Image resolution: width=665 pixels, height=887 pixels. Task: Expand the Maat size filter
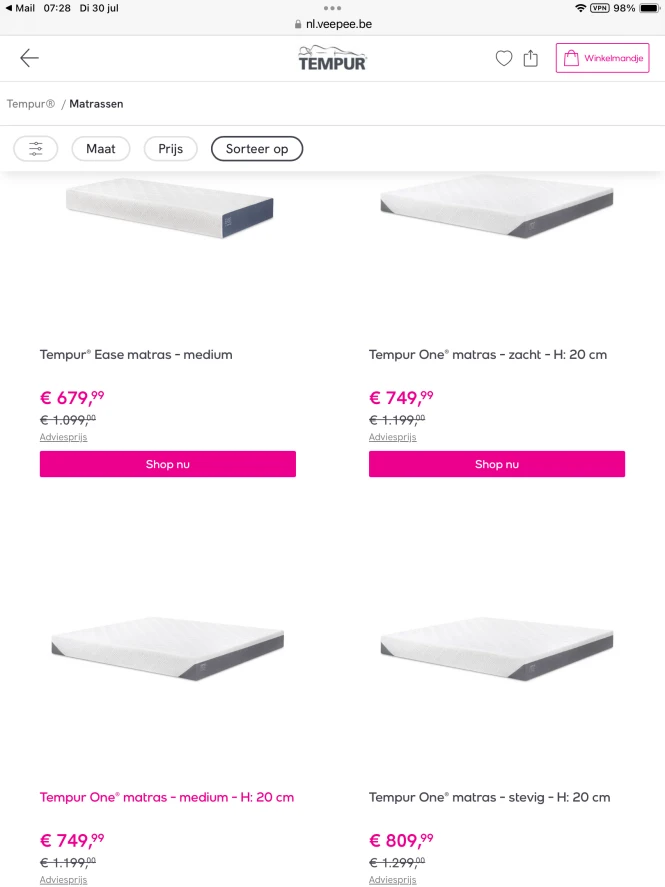pos(101,149)
